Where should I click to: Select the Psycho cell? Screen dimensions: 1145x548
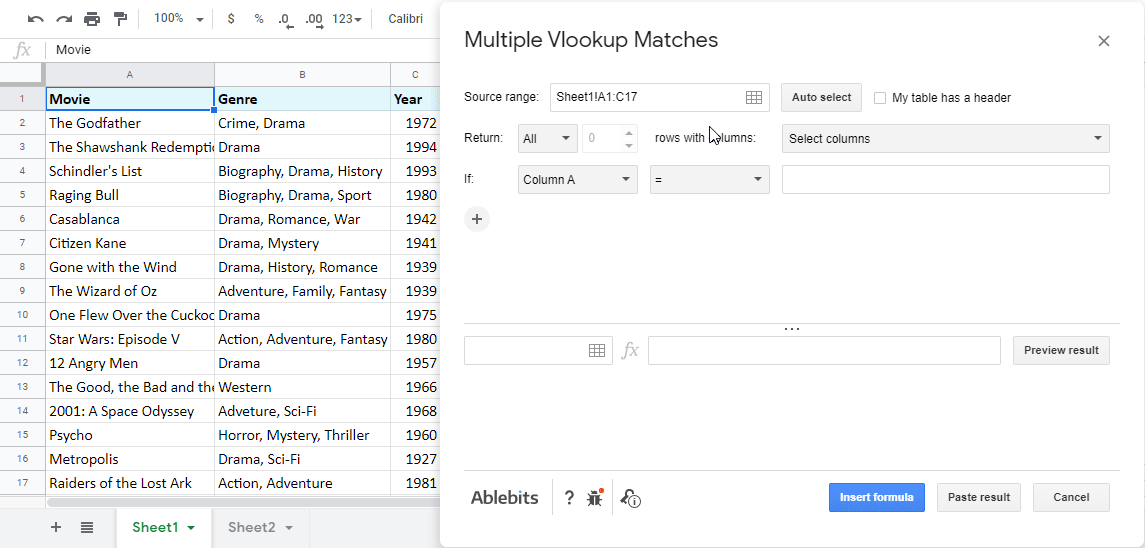pyautogui.click(x=130, y=435)
